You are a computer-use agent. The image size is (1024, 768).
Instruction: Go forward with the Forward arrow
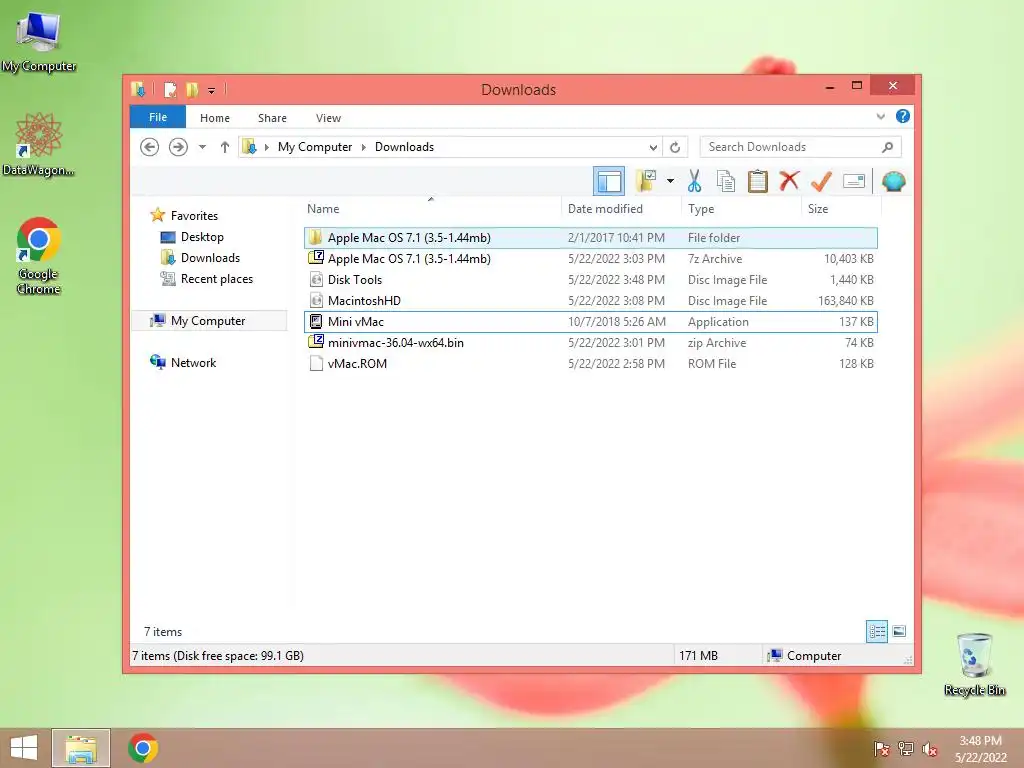[x=178, y=147]
